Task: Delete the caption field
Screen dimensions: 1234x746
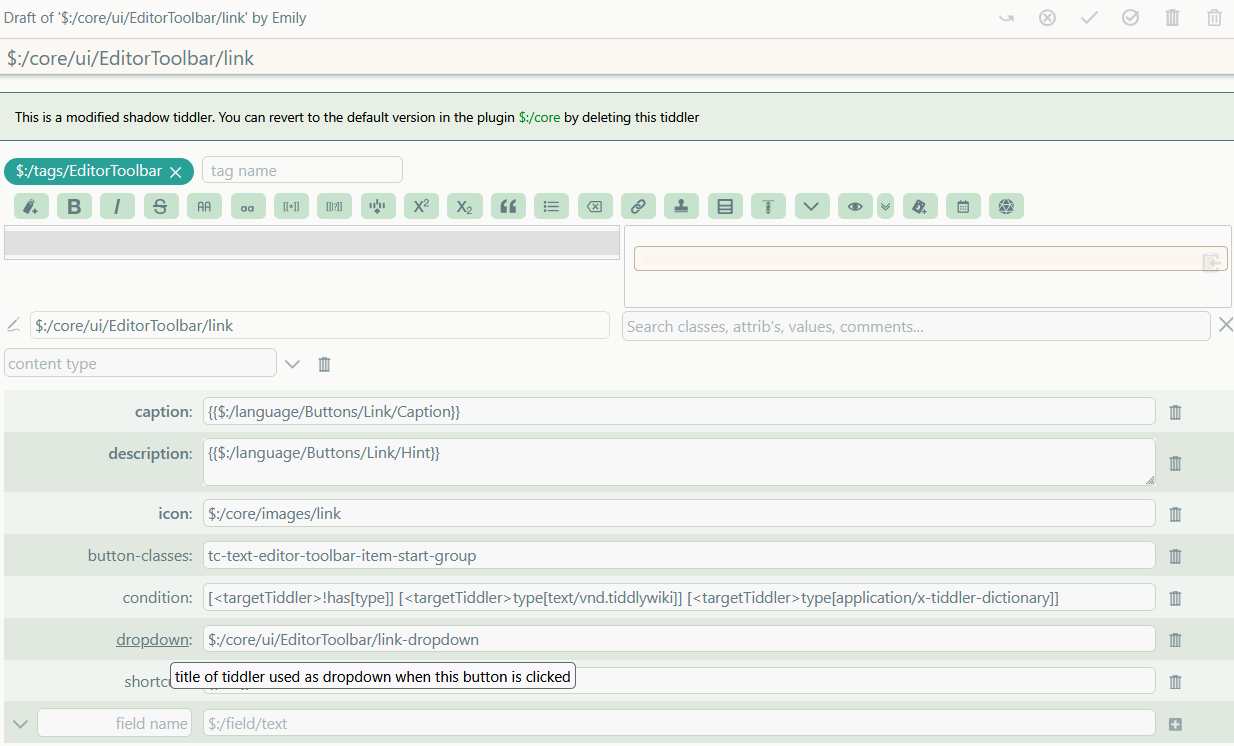Action: click(1175, 412)
